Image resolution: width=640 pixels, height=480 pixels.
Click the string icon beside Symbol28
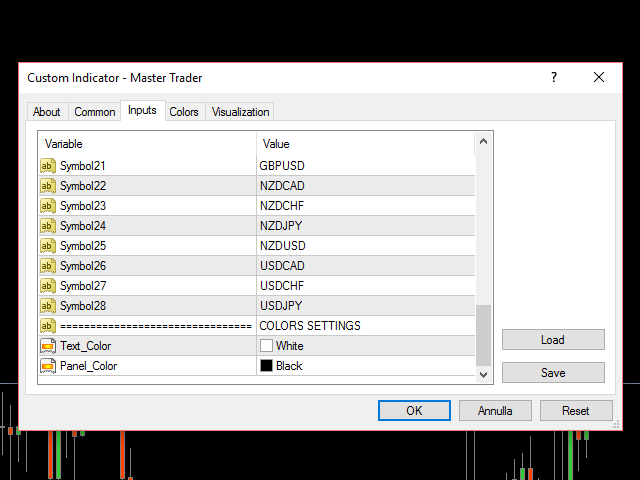pyautogui.click(x=48, y=306)
